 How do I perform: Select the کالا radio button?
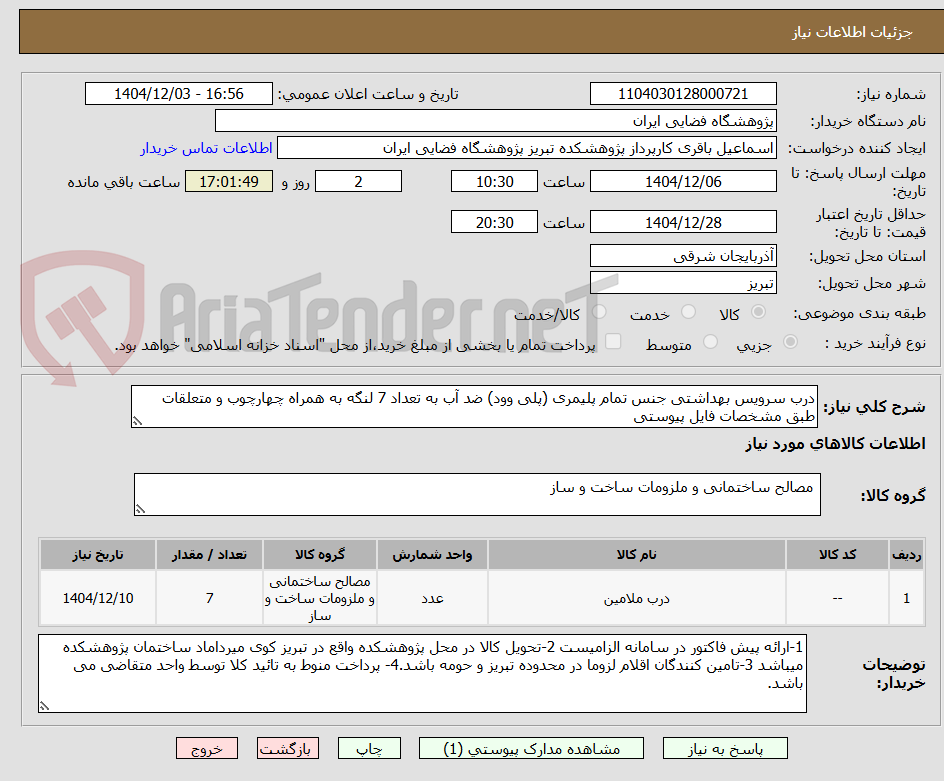point(759,312)
